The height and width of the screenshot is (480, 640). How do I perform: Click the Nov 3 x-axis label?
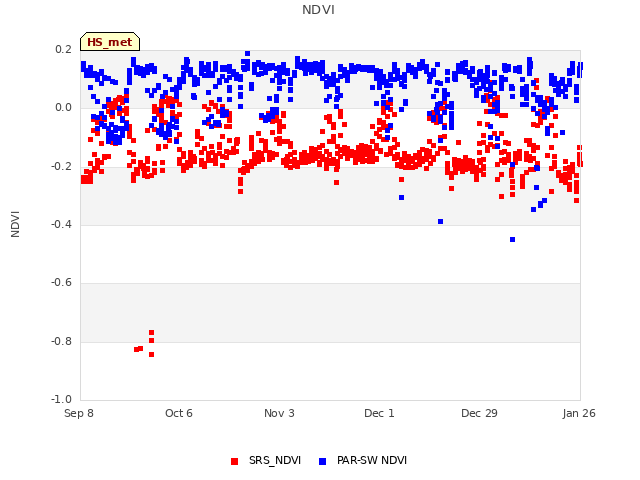(279, 413)
